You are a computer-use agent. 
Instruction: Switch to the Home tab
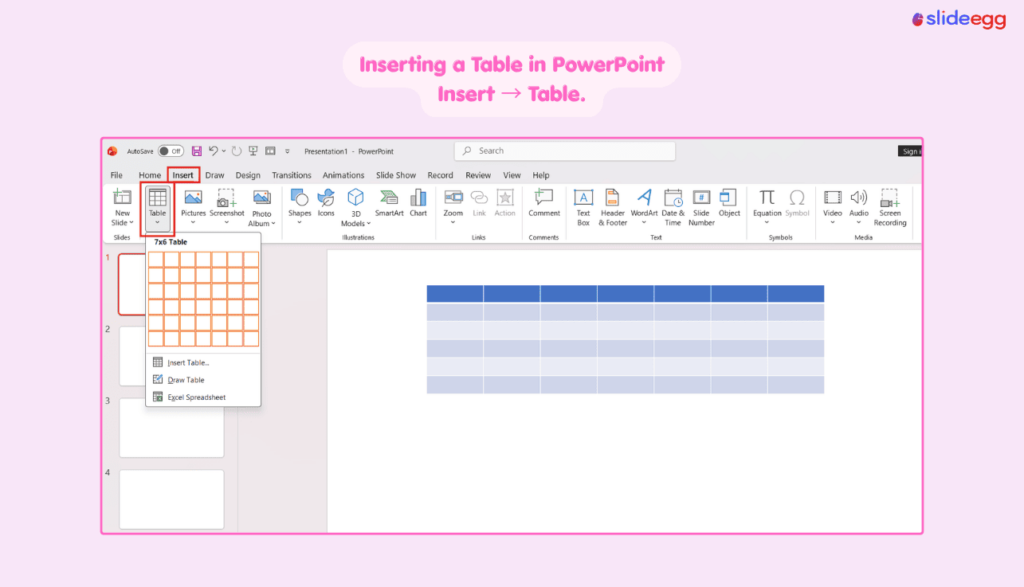[x=150, y=175]
